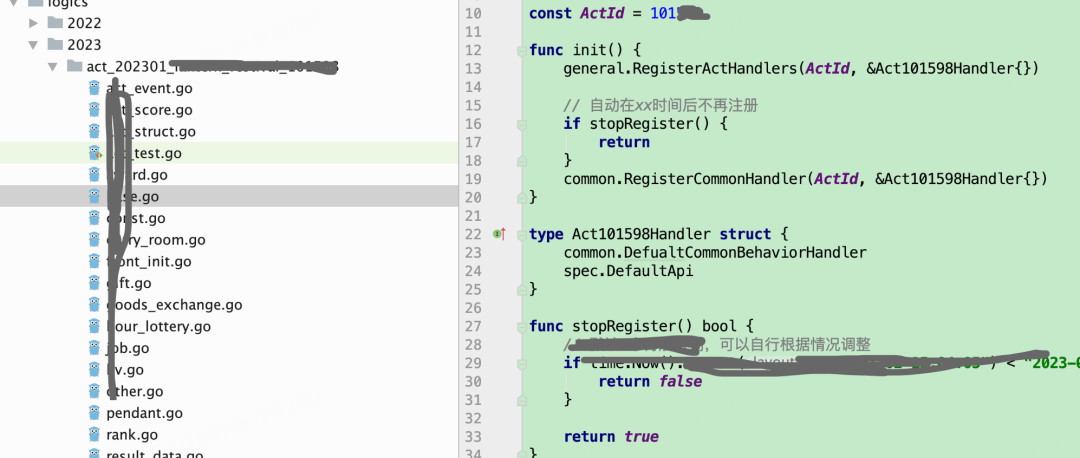Click the Go file icon beside other.go

pyautogui.click(x=94, y=391)
